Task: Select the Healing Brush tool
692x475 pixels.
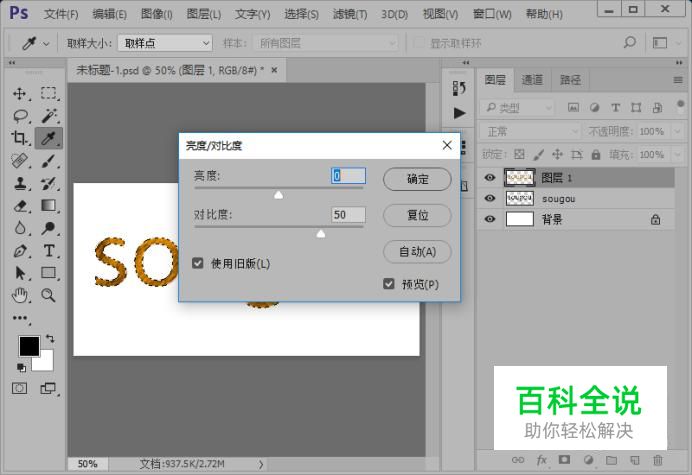Action: coord(19,160)
